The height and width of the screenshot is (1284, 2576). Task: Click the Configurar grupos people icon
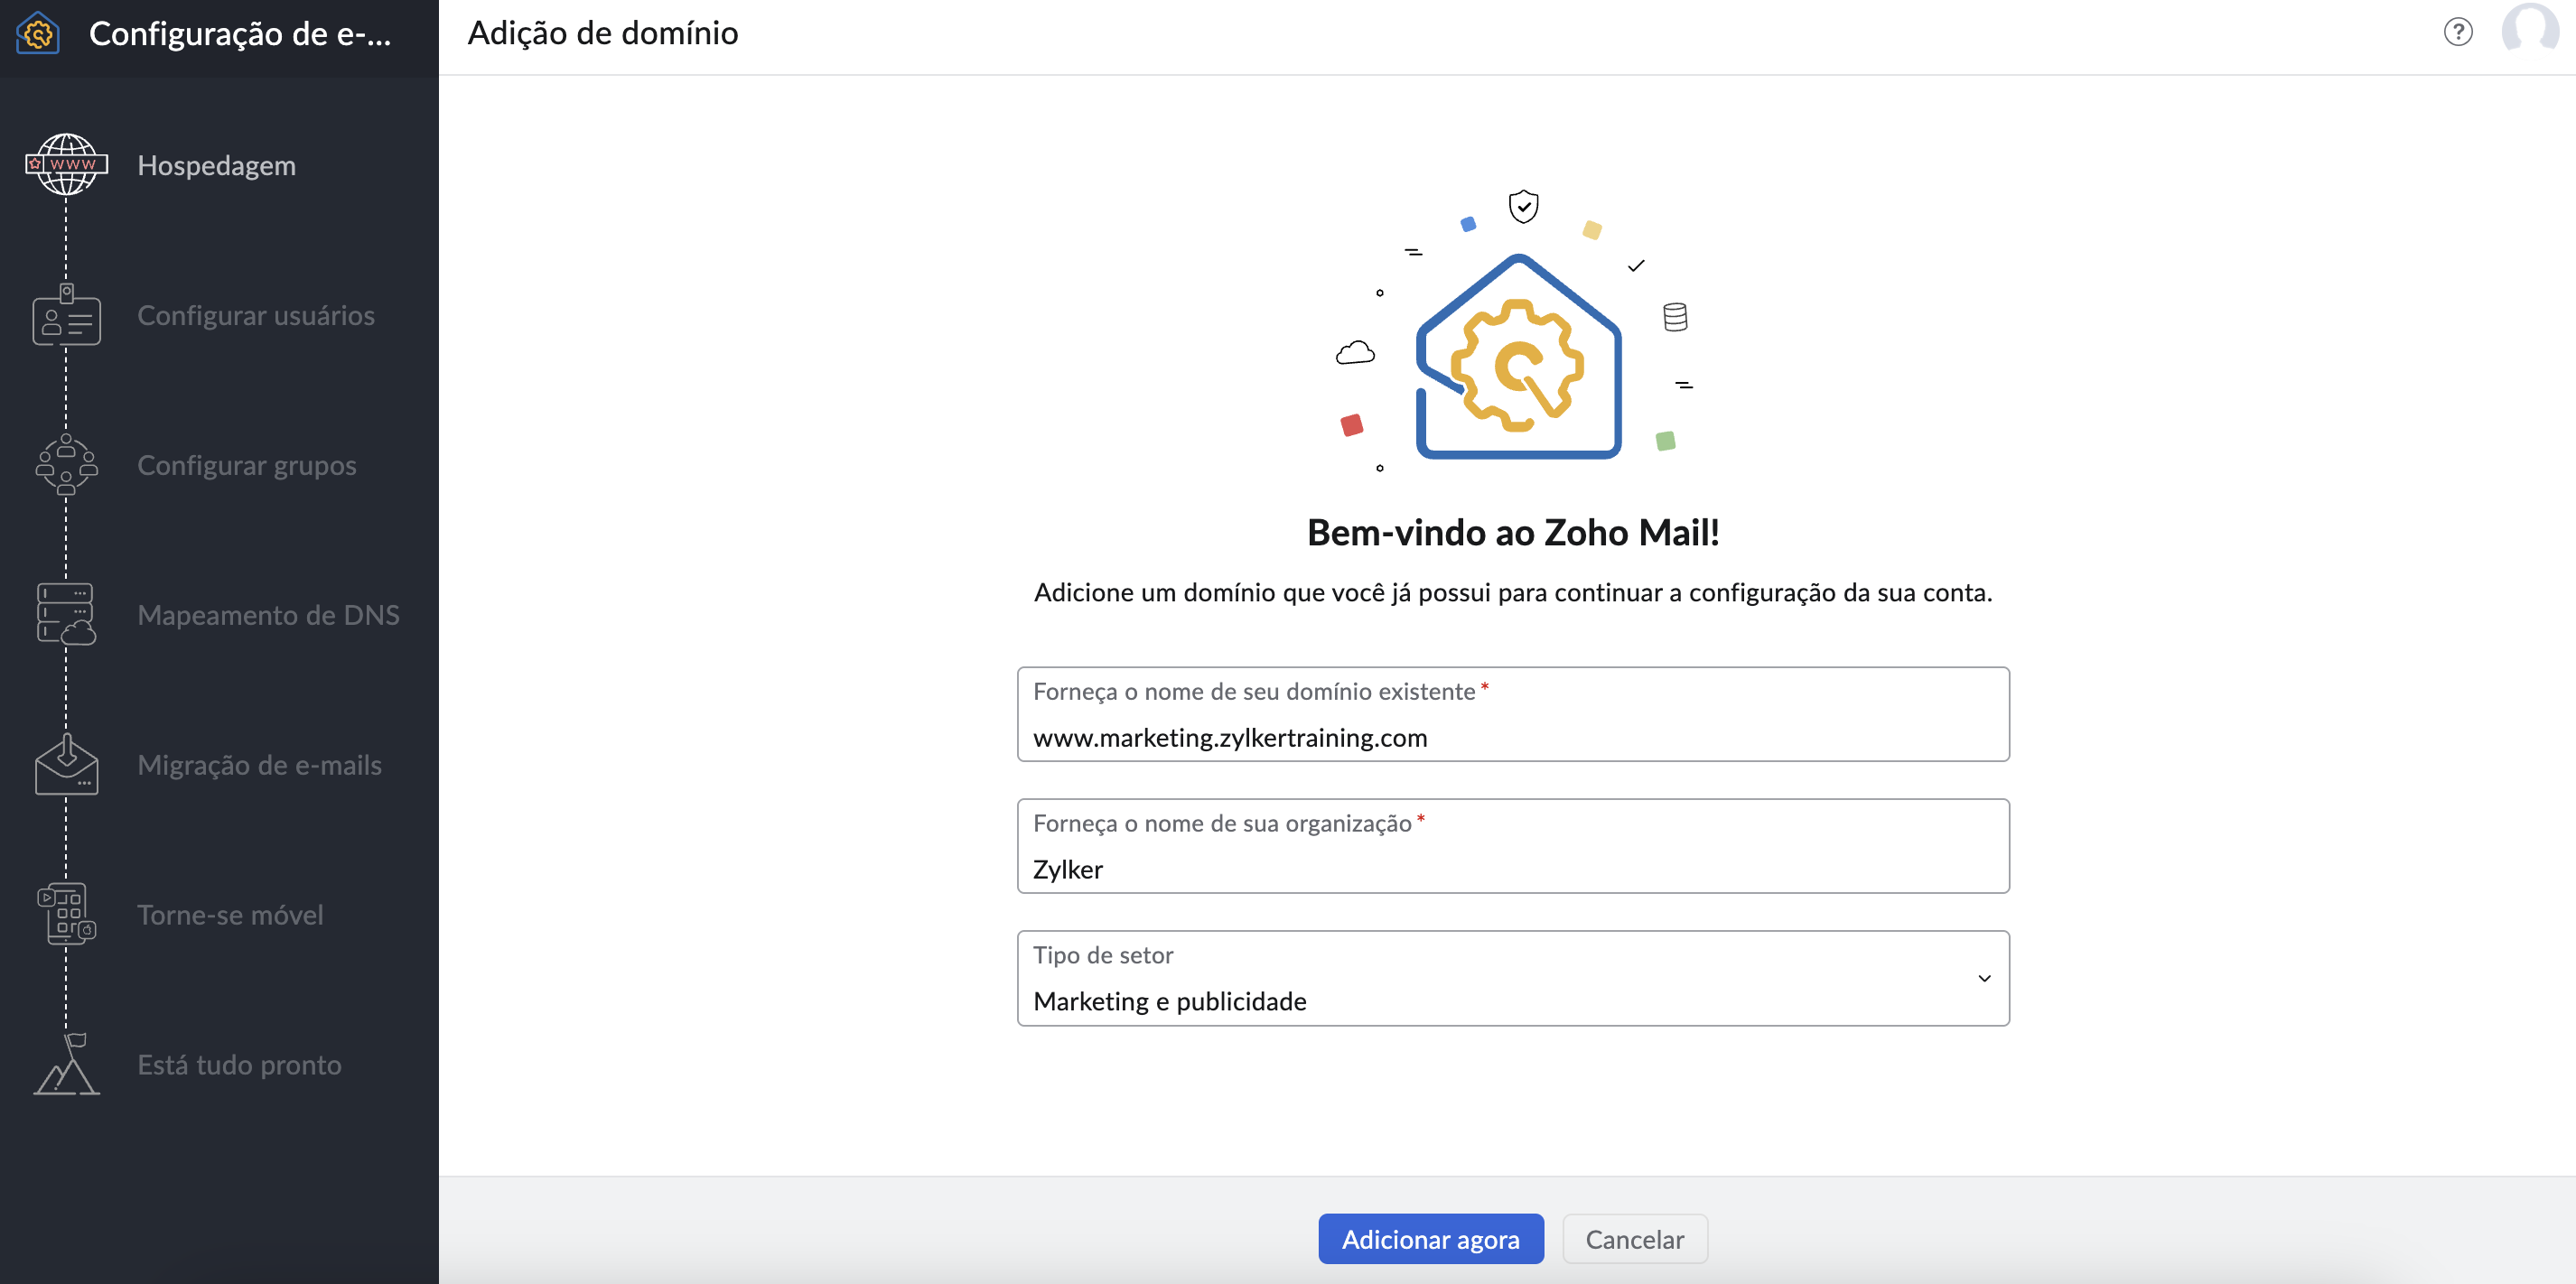tap(66, 464)
